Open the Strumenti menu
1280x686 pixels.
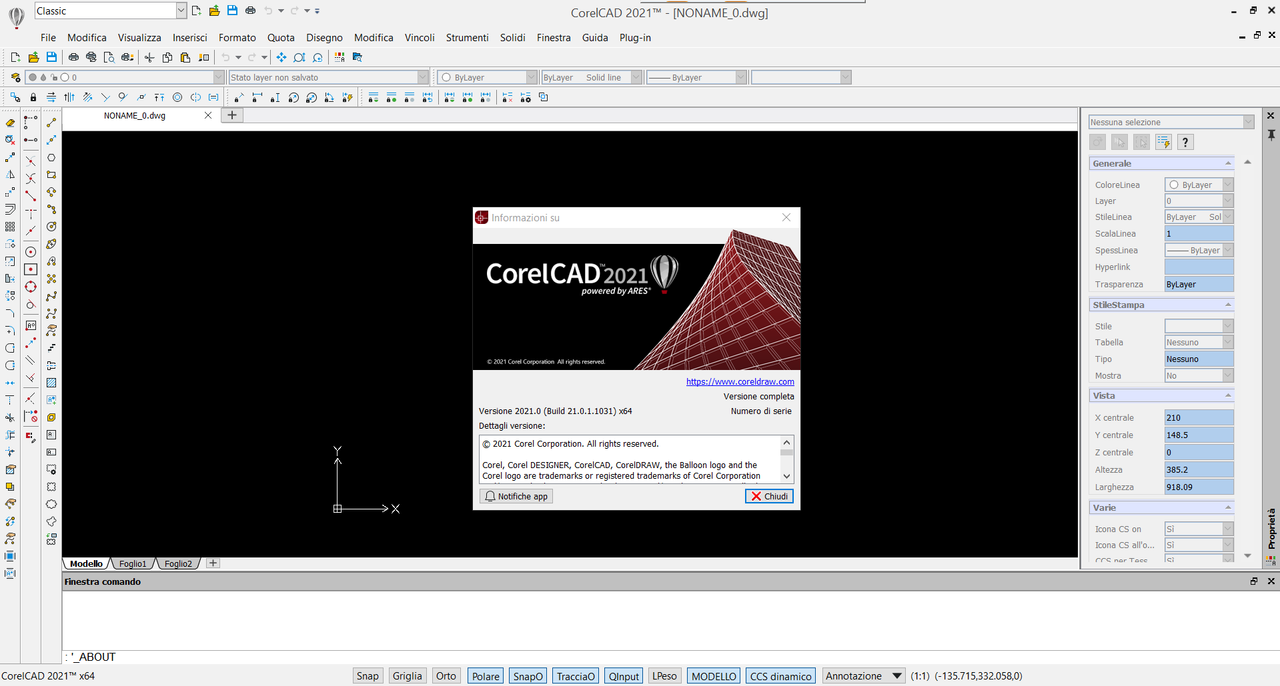467,37
